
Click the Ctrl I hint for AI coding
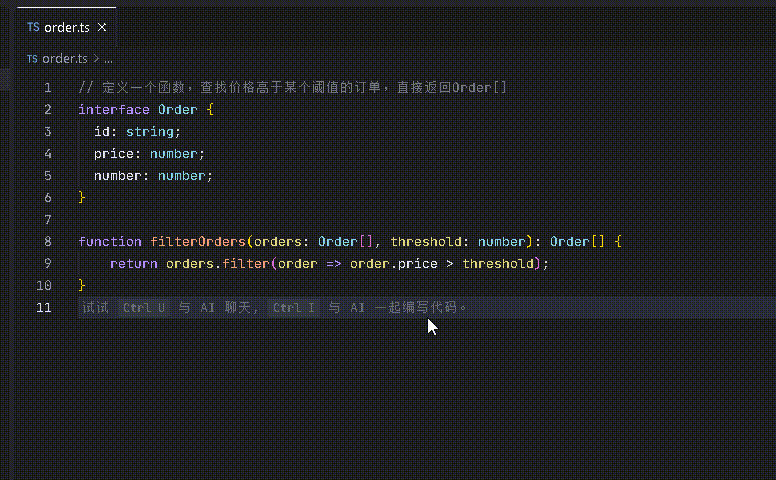point(294,308)
